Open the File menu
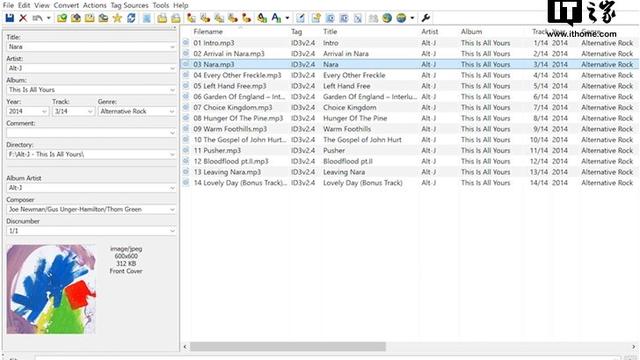This screenshot has width=640, height=360. pyautogui.click(x=8, y=5)
